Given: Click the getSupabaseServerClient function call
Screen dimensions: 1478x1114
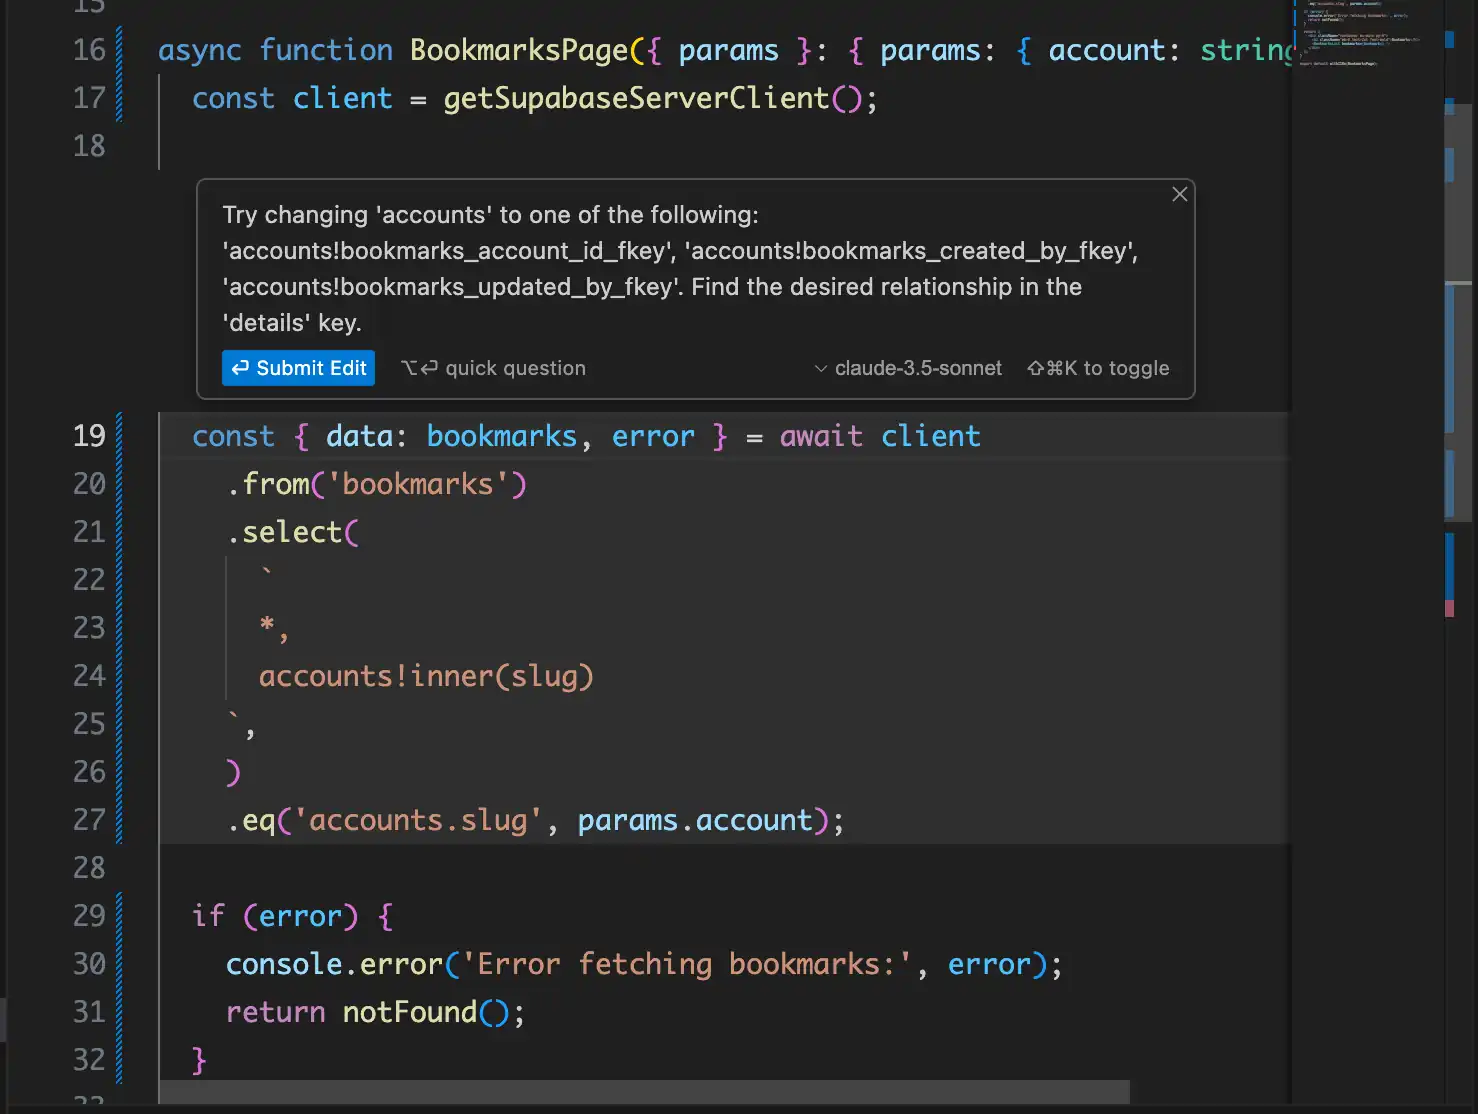Looking at the screenshot, I should pyautogui.click(x=636, y=98).
